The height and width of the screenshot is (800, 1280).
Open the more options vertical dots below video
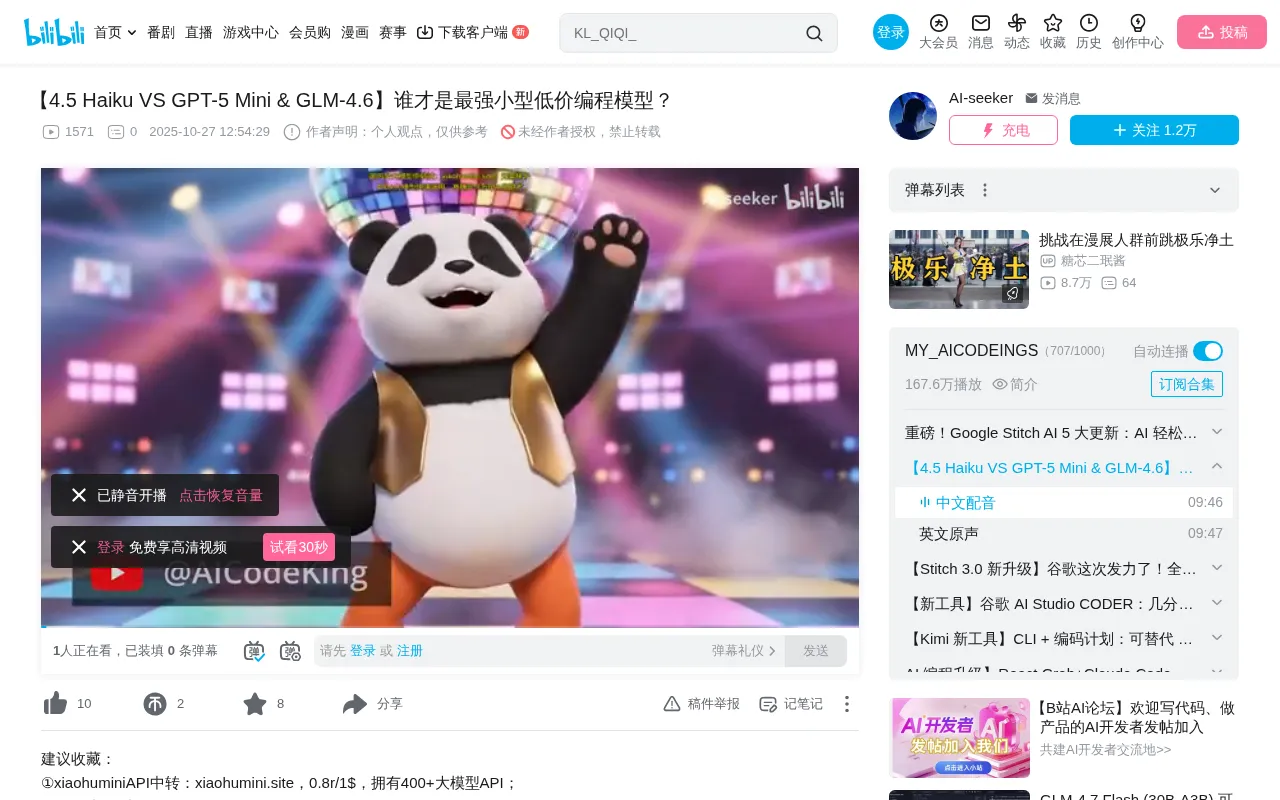click(847, 704)
